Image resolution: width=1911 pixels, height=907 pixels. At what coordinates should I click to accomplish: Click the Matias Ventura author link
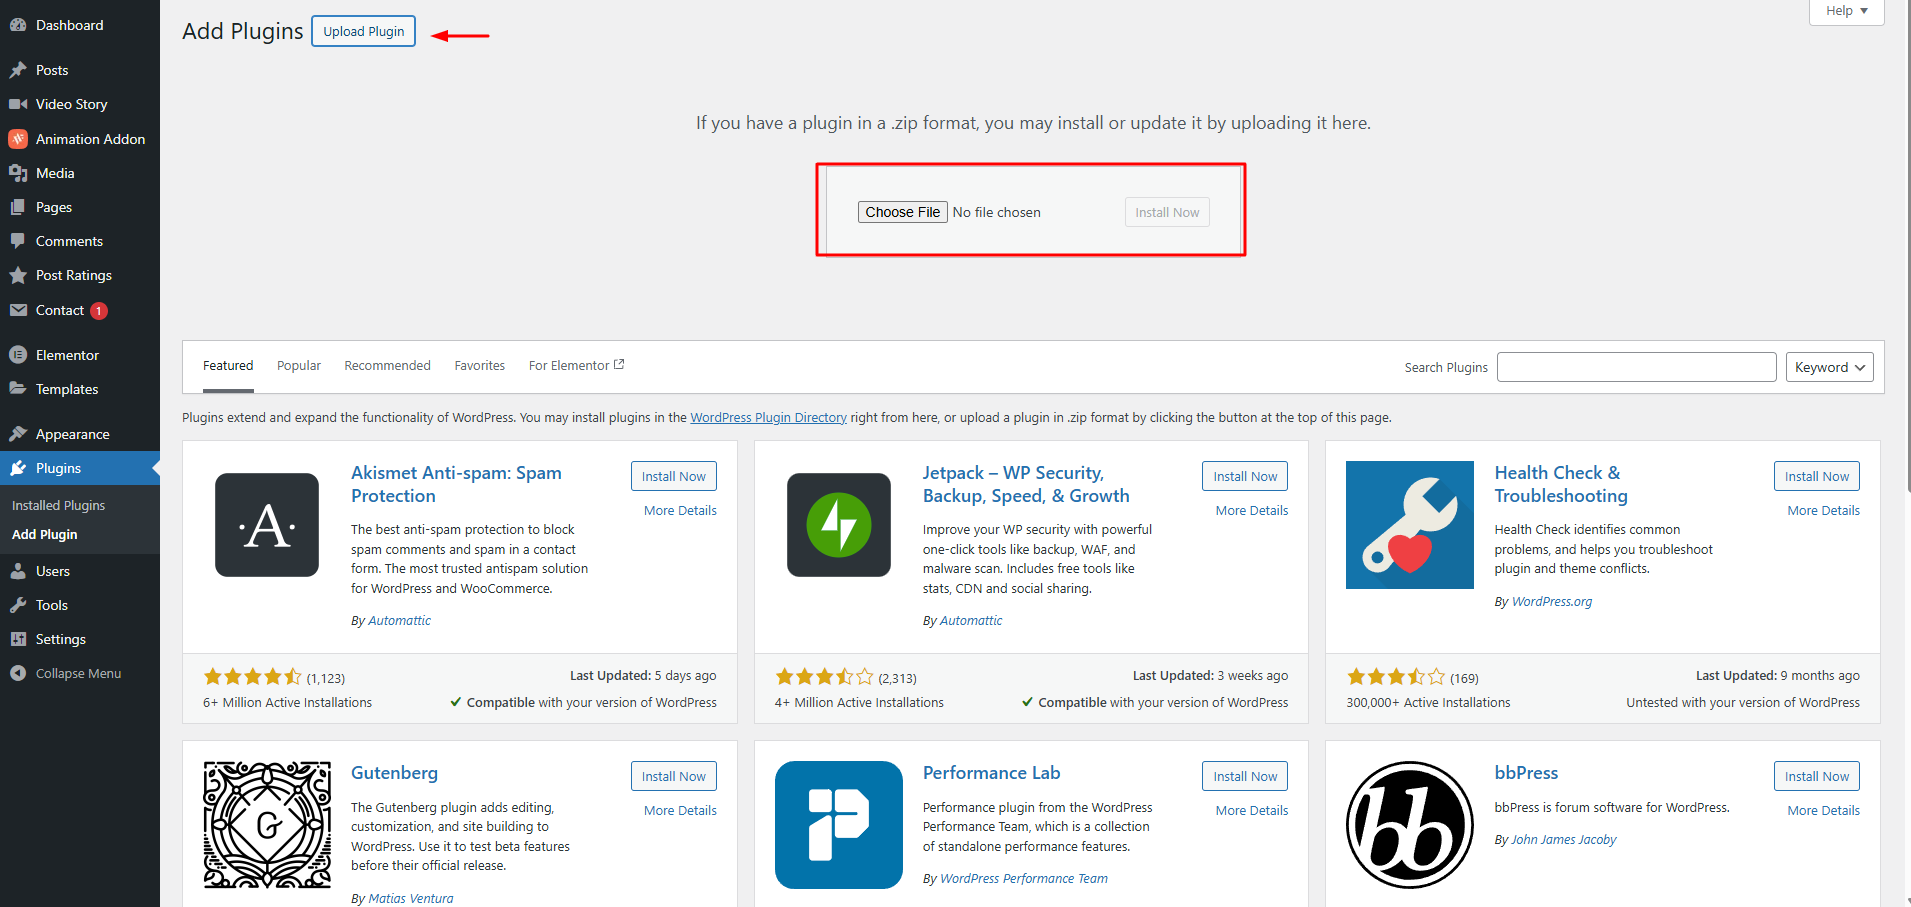pos(410,899)
